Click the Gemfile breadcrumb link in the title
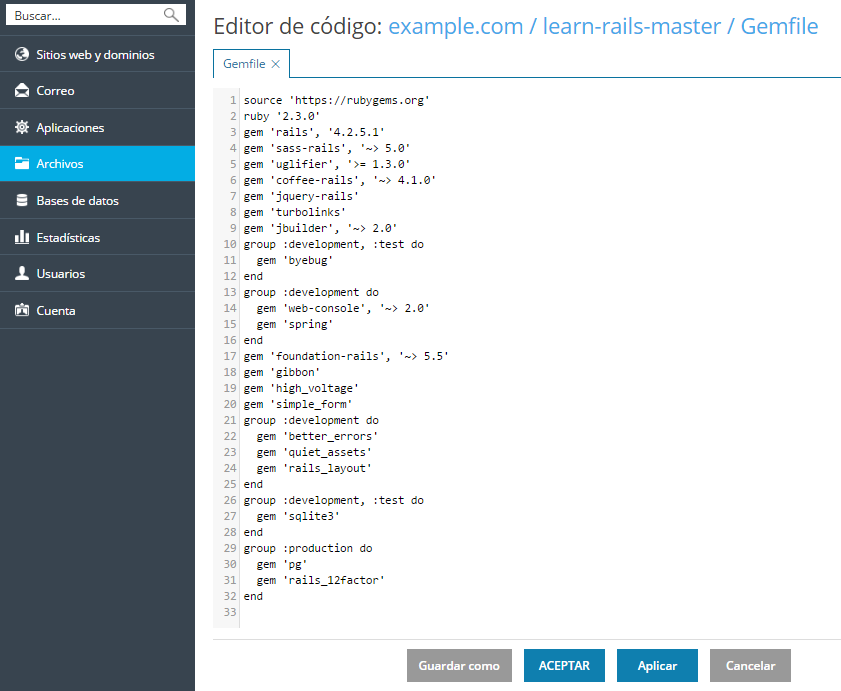841x691 pixels. 779,26
